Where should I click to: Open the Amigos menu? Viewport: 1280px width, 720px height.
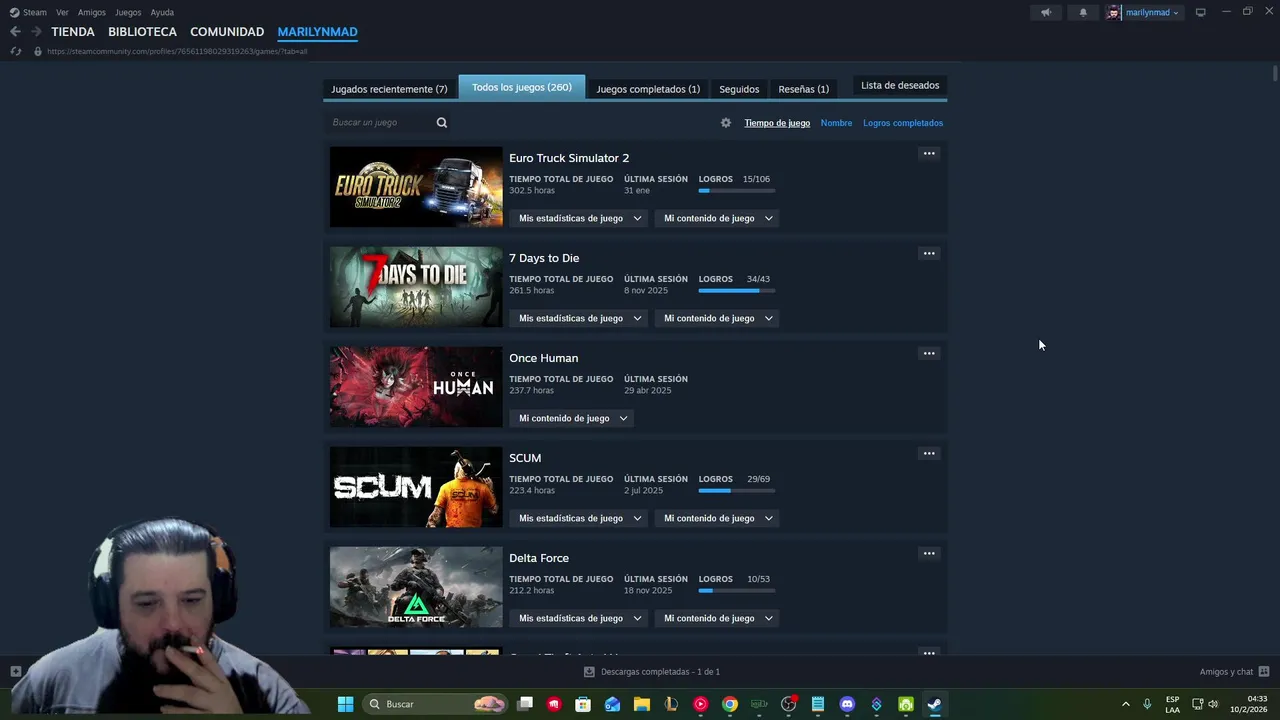[x=92, y=13]
